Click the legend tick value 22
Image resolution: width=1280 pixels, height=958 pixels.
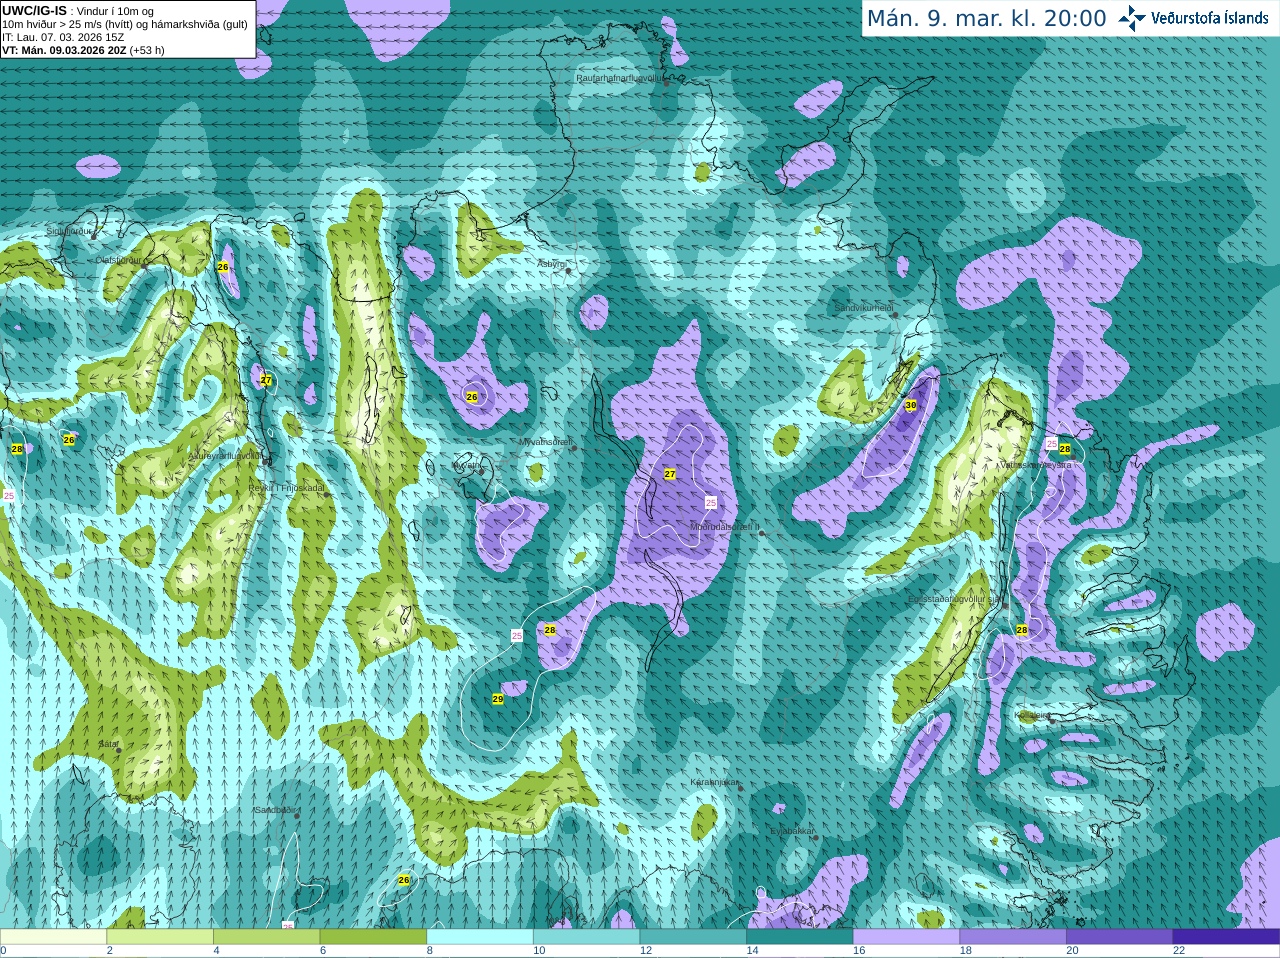(1179, 951)
